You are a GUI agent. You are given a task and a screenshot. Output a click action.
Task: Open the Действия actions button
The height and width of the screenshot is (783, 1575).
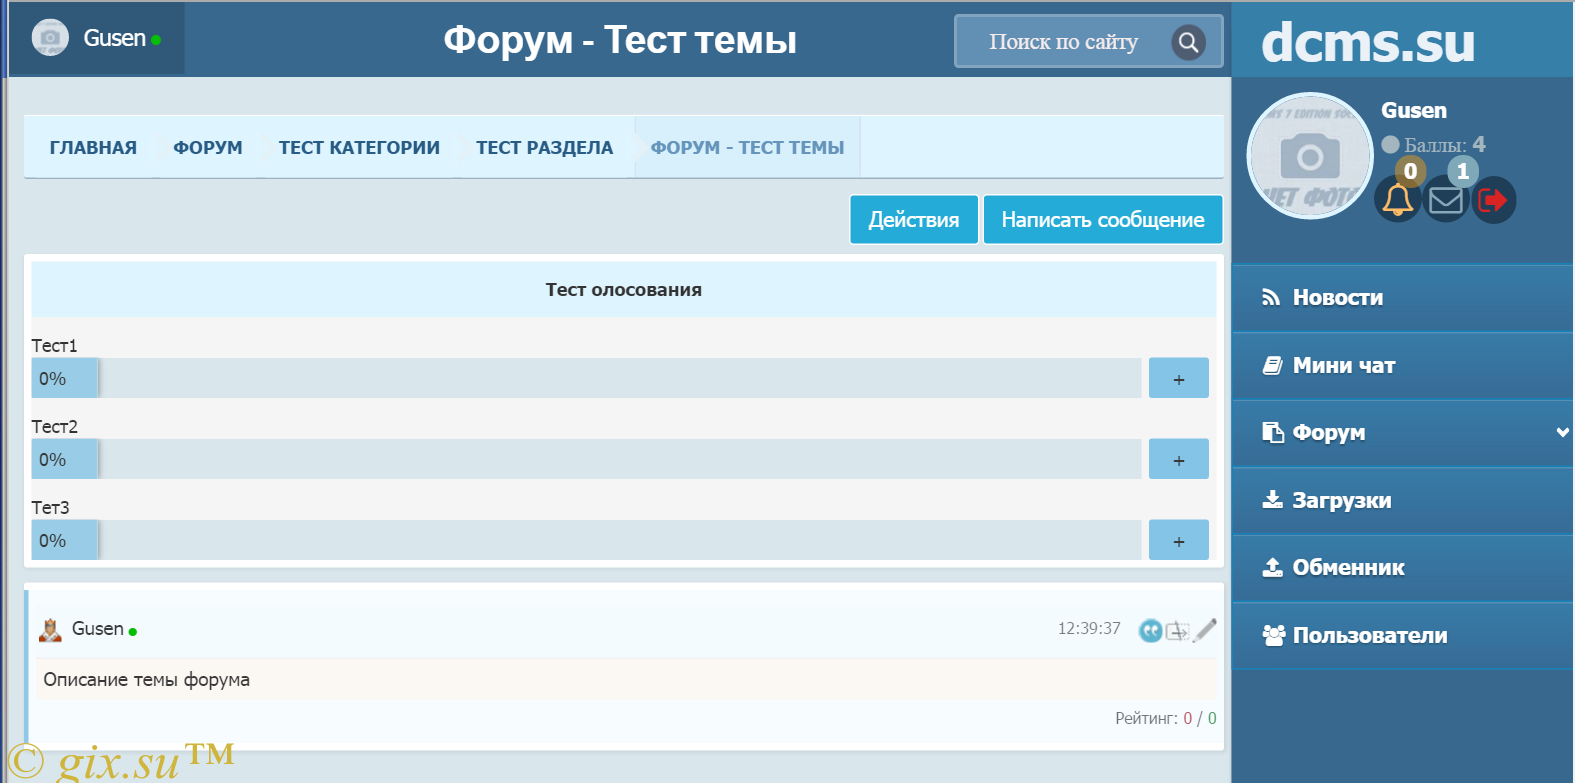coord(914,220)
